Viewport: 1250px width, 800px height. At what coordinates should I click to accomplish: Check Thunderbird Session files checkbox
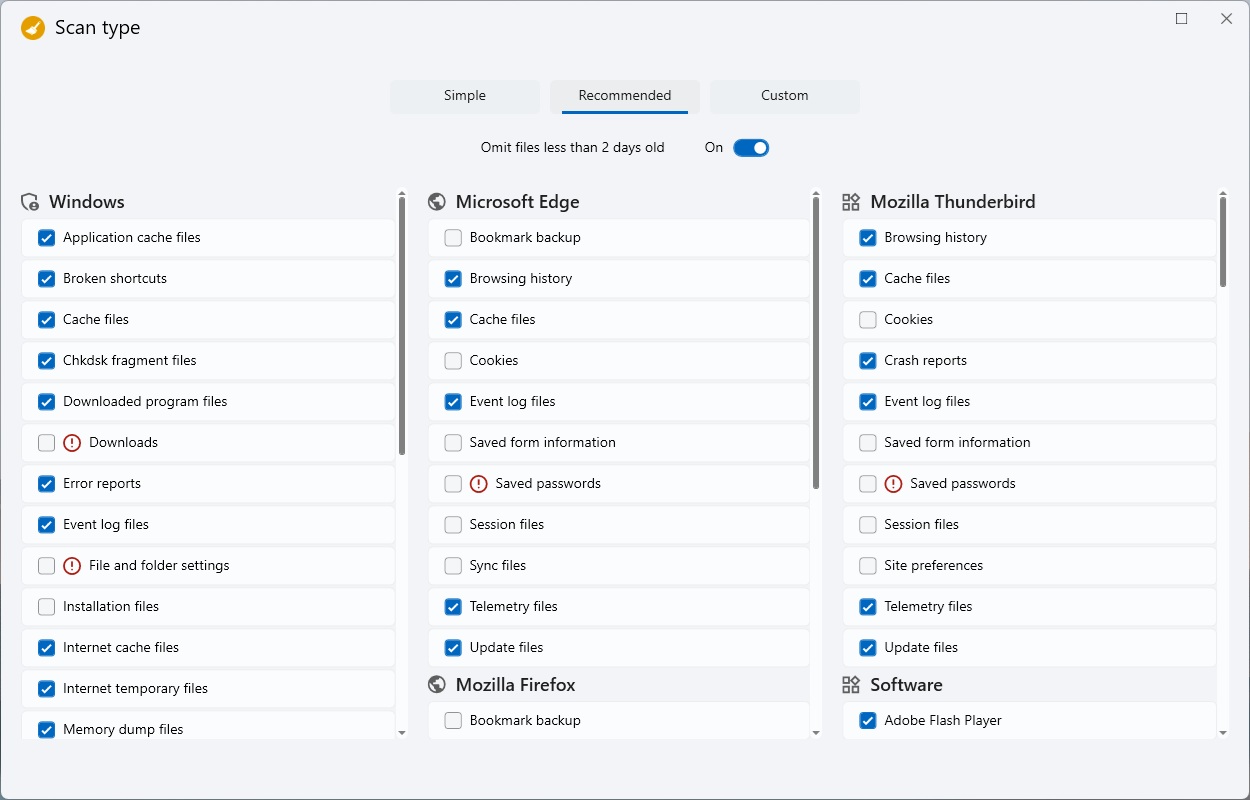click(868, 525)
